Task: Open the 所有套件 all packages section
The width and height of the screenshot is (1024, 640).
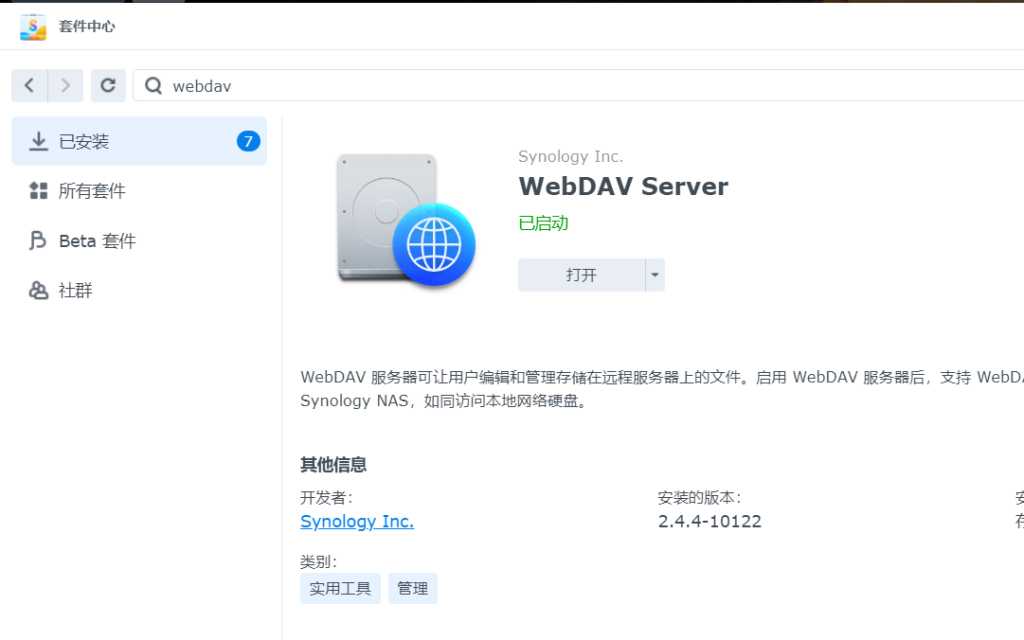Action: 139,191
